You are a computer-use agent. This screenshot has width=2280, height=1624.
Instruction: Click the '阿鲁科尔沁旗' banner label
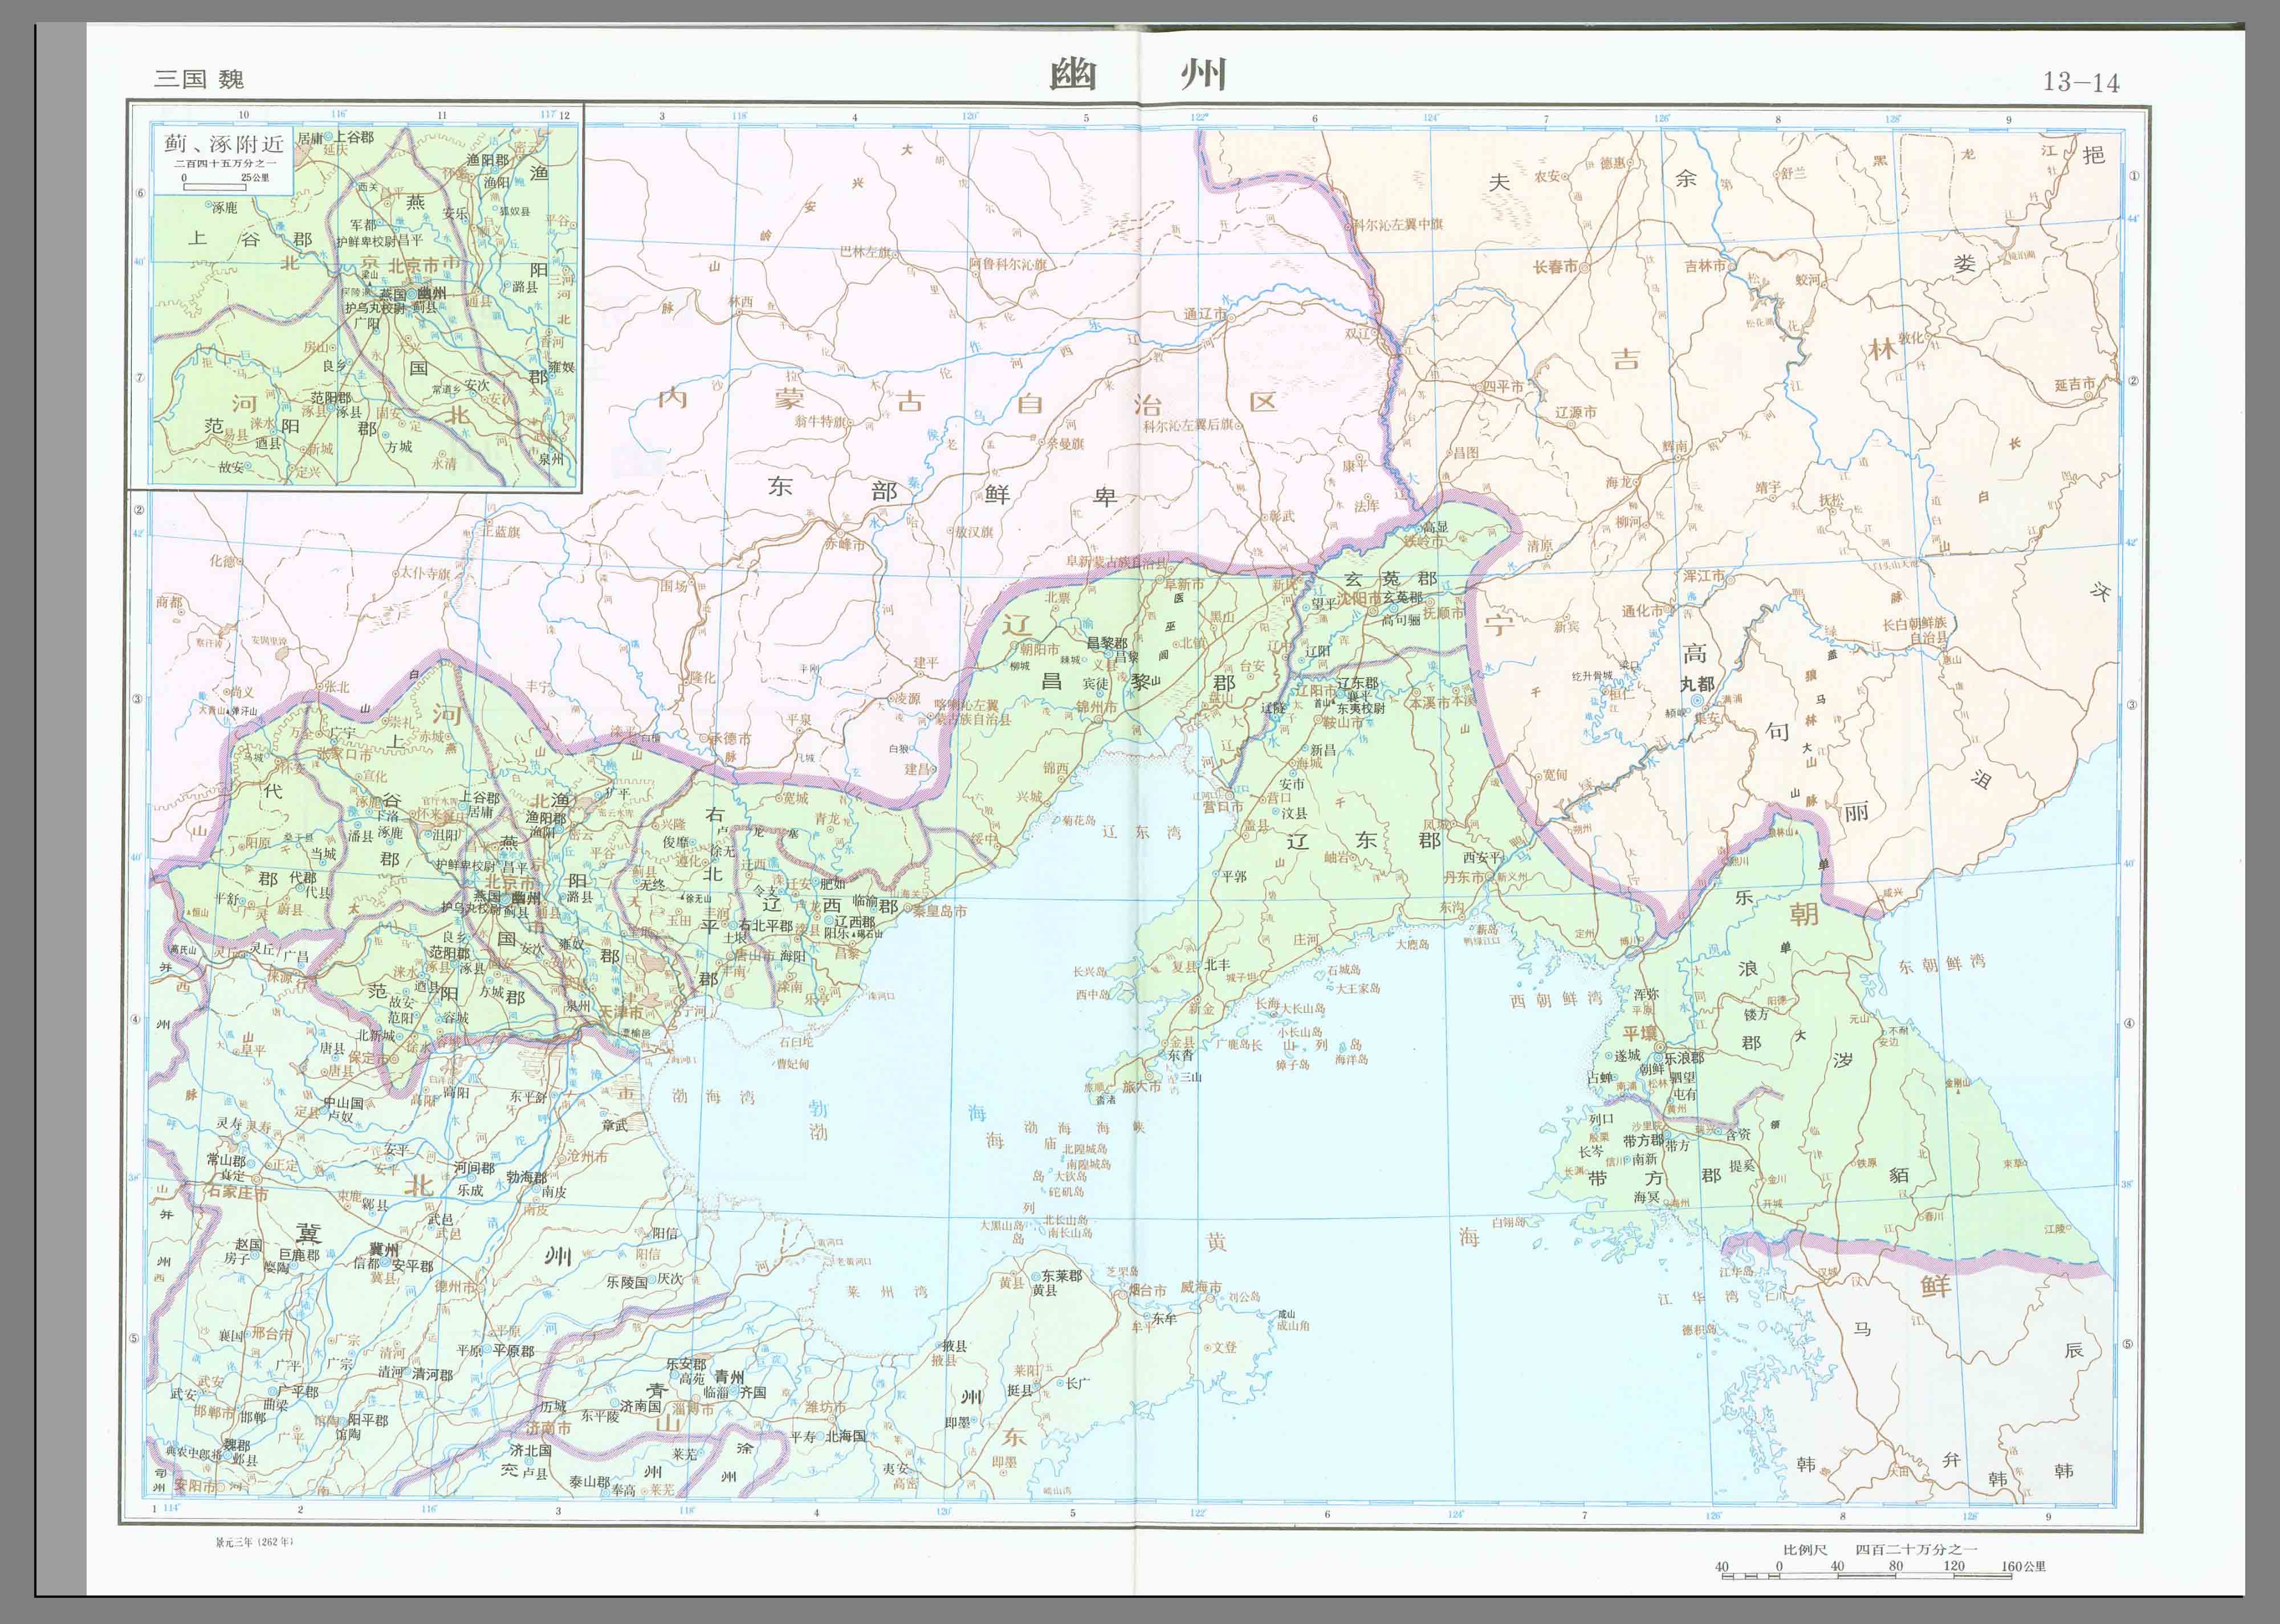tap(1008, 264)
